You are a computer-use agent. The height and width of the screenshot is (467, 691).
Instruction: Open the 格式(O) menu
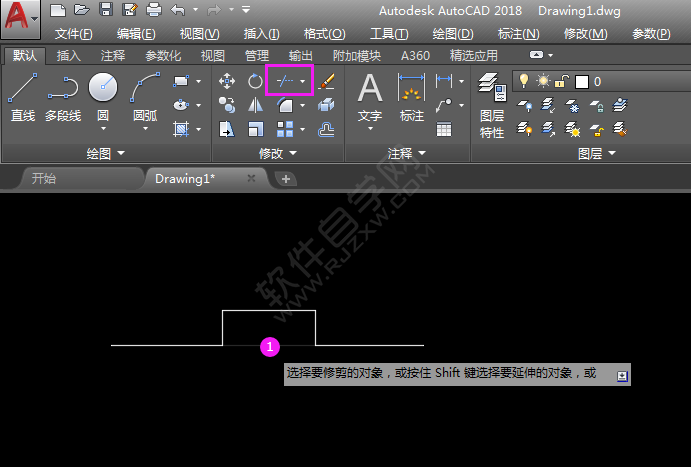click(323, 34)
